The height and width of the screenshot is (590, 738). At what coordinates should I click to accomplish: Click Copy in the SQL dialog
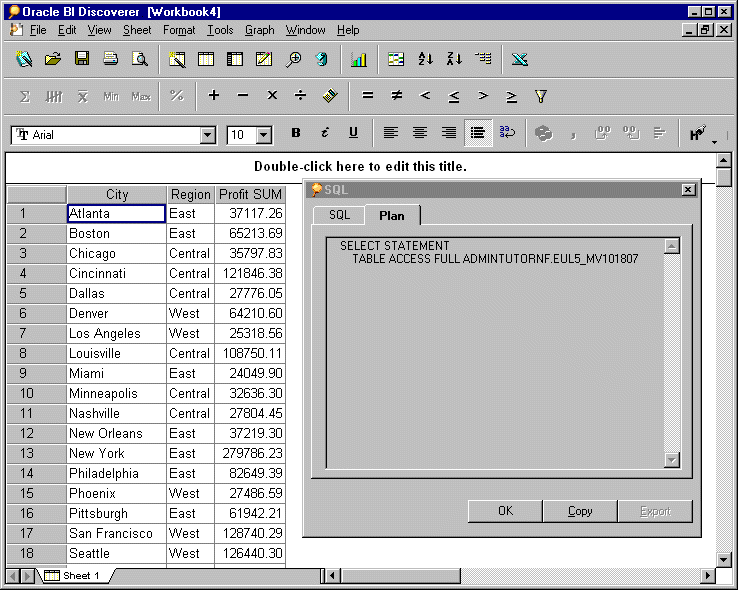[x=580, y=511]
